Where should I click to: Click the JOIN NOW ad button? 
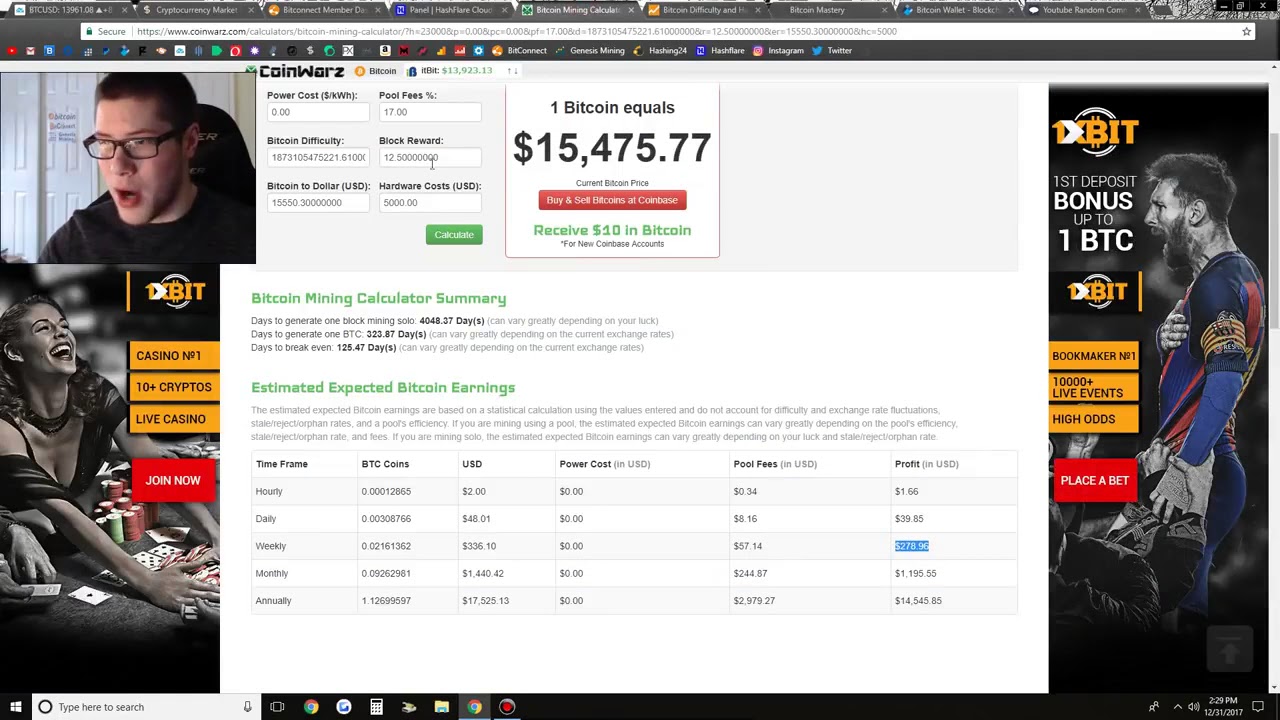point(173,480)
